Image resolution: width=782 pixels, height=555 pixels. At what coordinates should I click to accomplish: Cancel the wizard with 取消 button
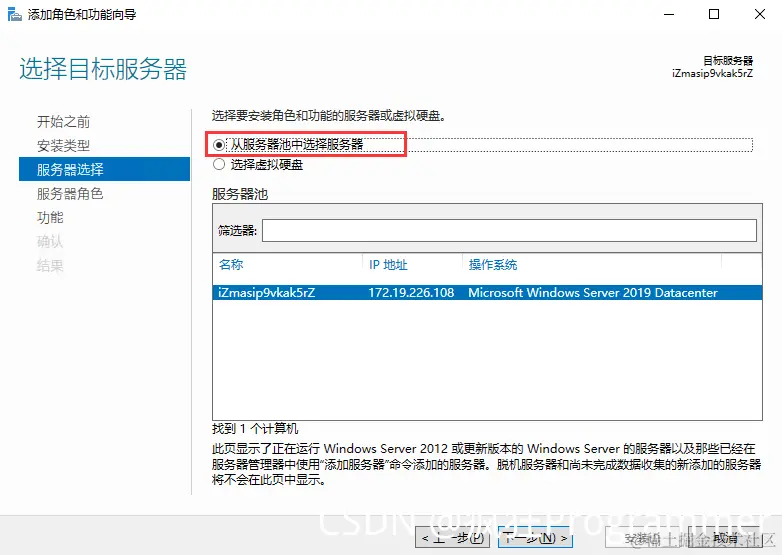pyautogui.click(x=725, y=538)
